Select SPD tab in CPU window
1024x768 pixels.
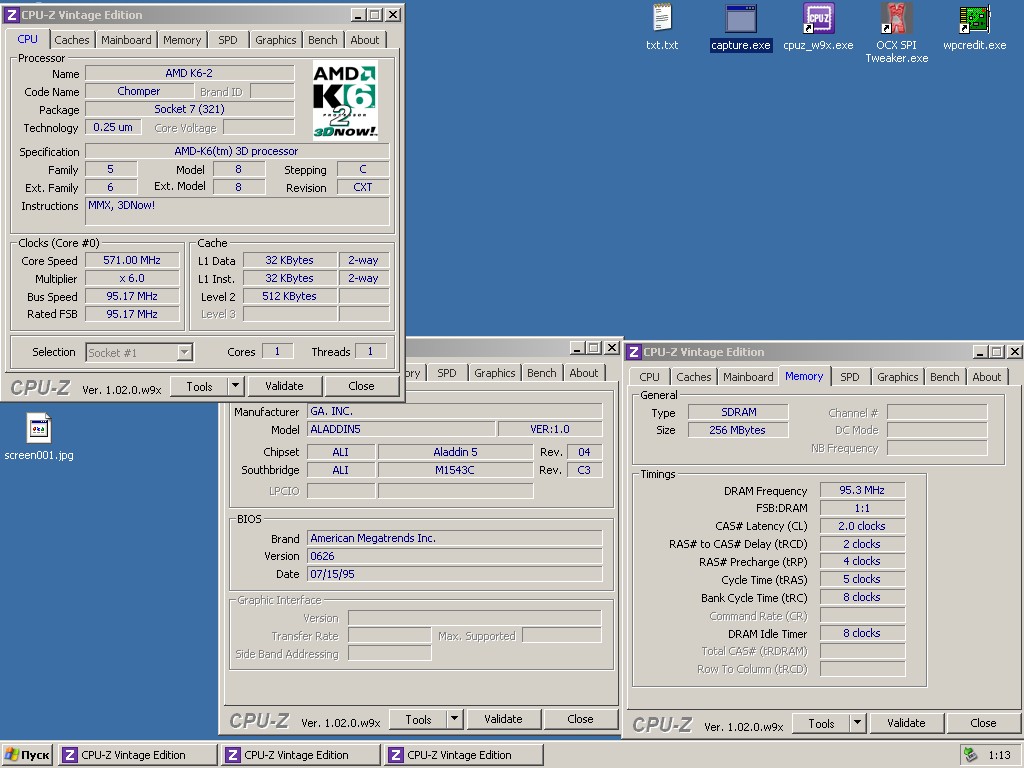coord(228,40)
